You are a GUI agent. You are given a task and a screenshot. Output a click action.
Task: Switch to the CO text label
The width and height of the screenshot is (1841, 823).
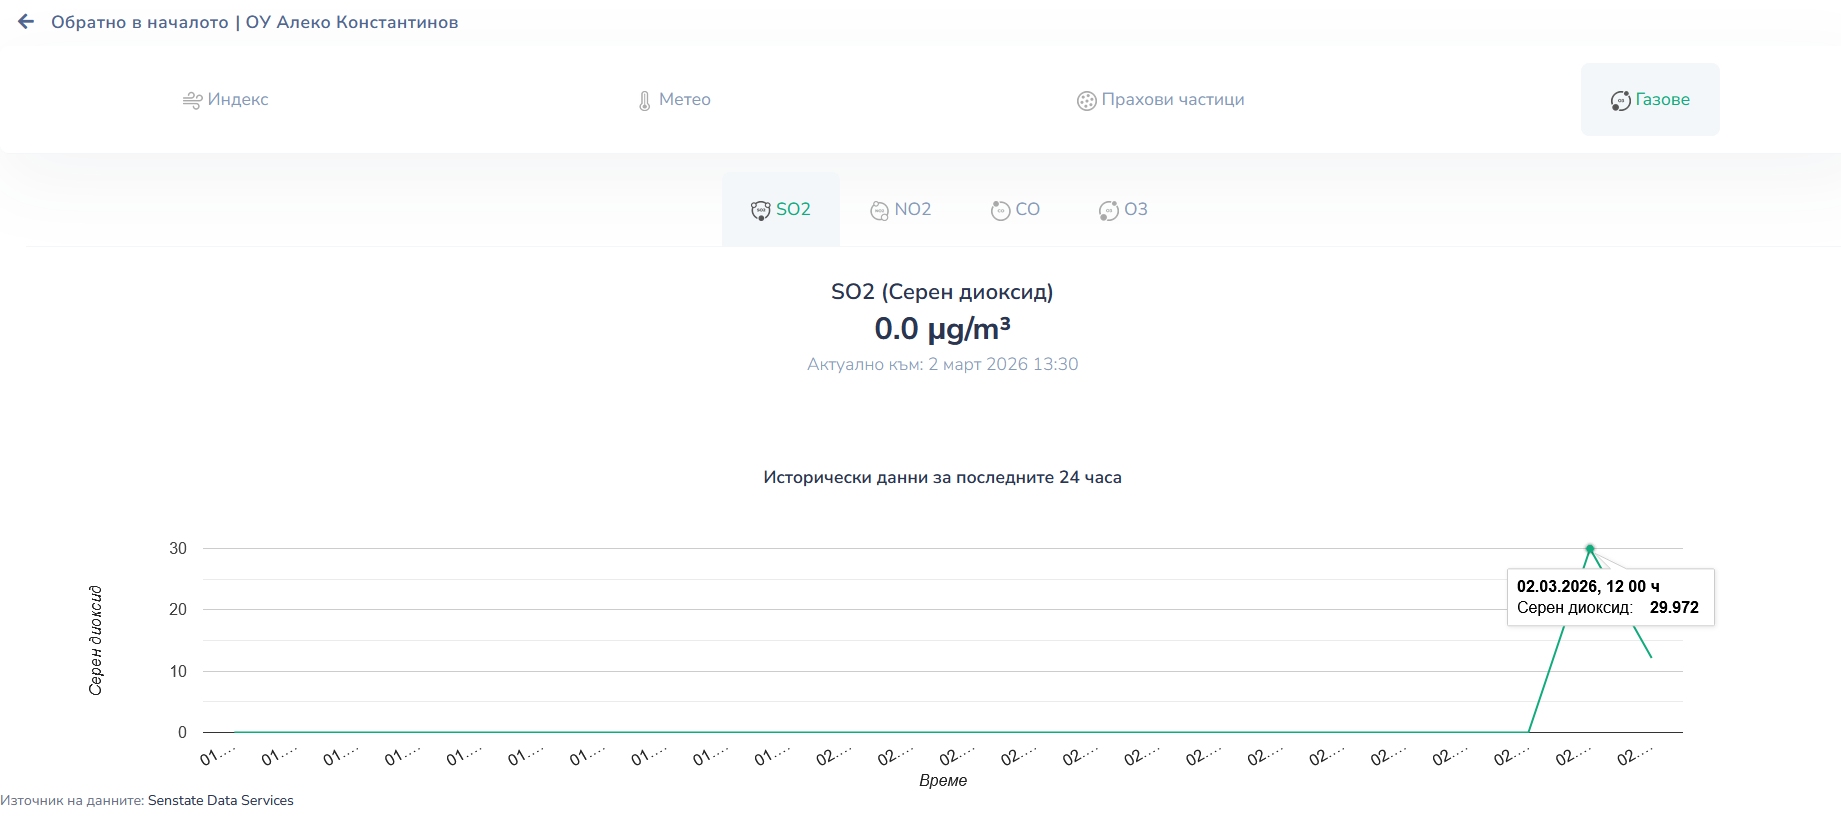pyautogui.click(x=1028, y=210)
